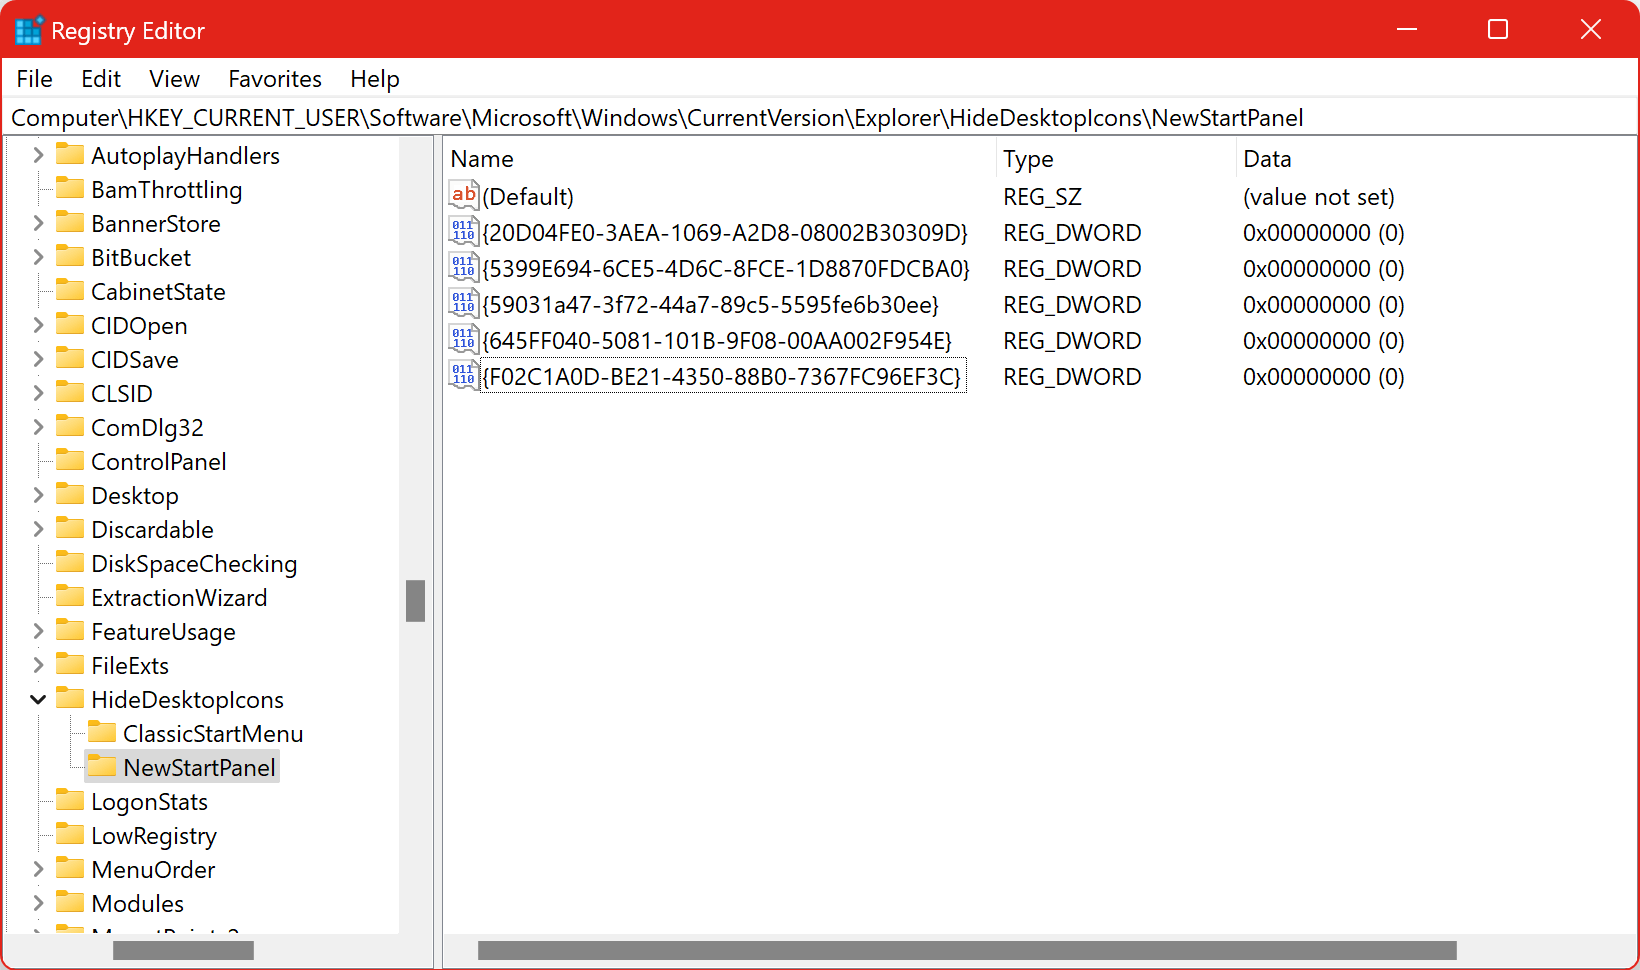
Task: Click the "(value not set)" data cell
Action: coord(1319,197)
